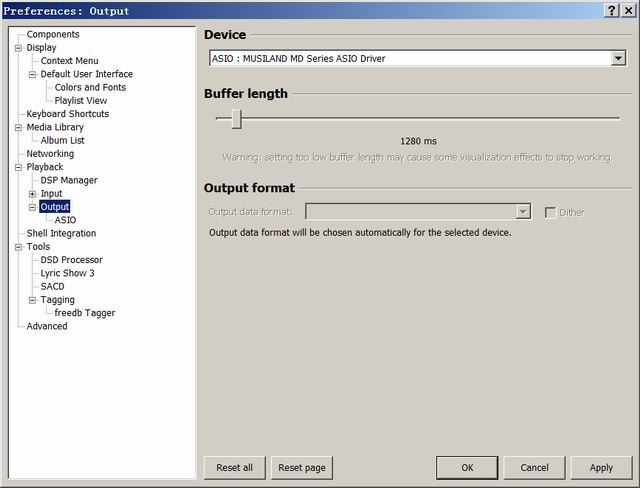Select the Advanced preferences page
Image resolution: width=640 pixels, height=488 pixels.
pos(47,326)
